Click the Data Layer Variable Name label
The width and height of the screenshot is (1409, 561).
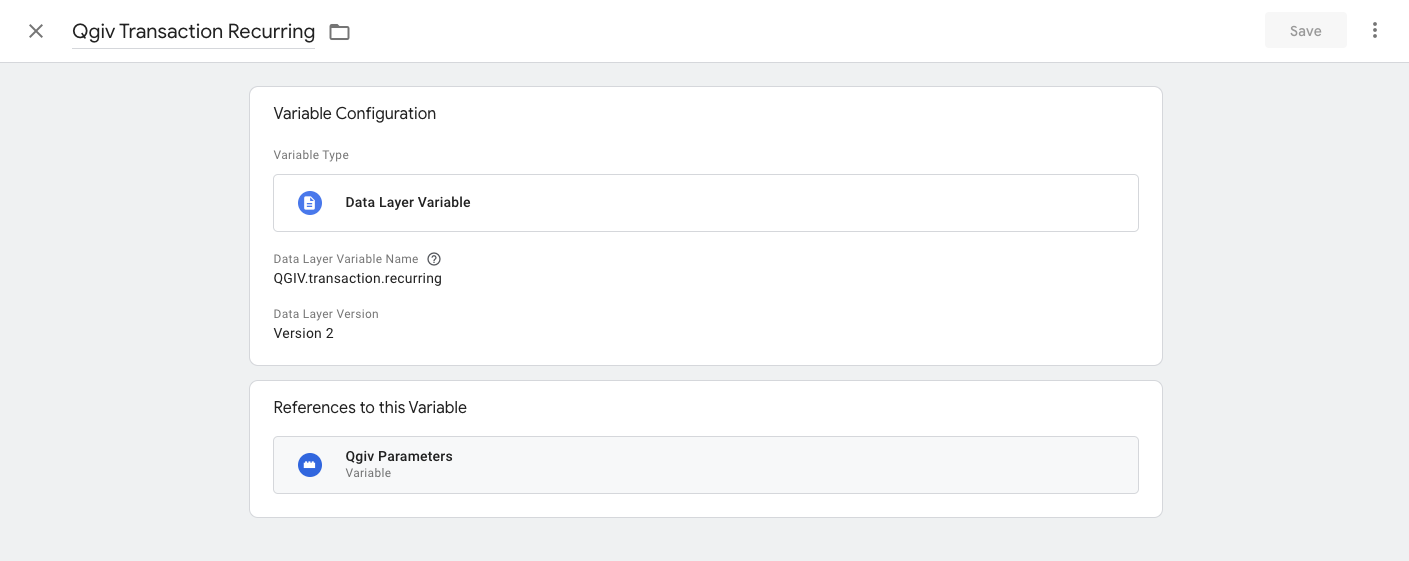tap(346, 259)
